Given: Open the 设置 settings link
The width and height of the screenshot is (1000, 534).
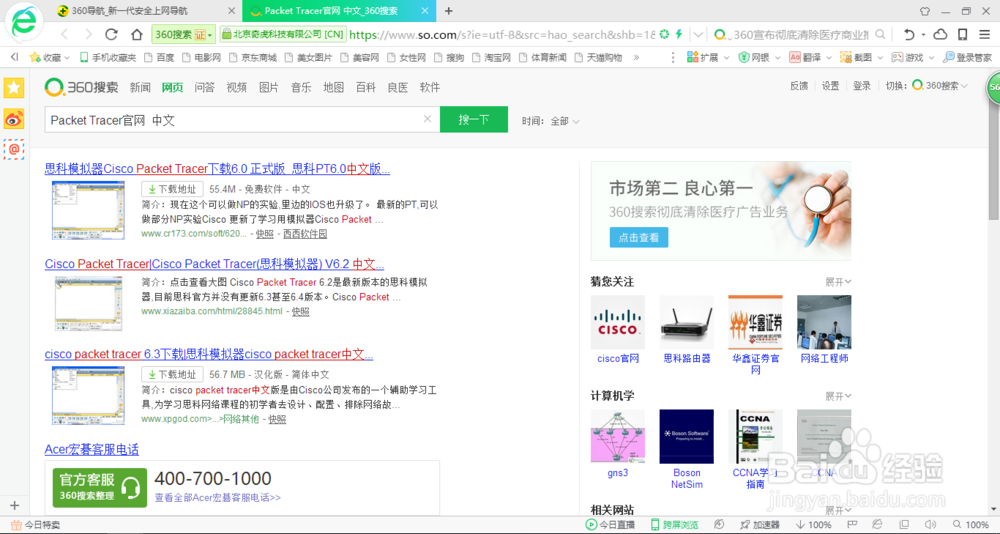Looking at the screenshot, I should point(830,85).
